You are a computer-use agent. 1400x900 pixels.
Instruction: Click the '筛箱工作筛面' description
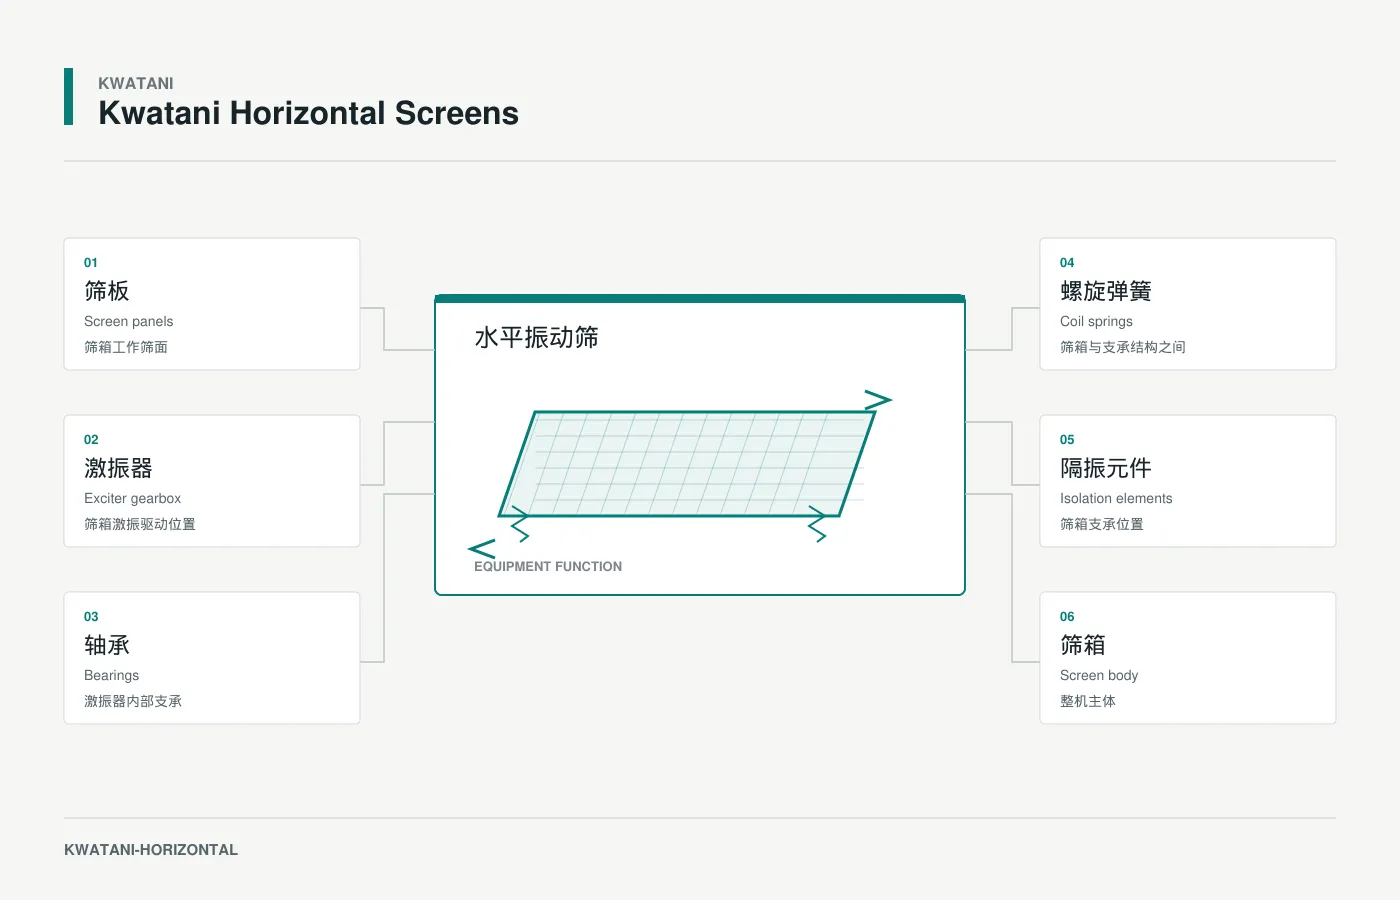click(x=126, y=347)
